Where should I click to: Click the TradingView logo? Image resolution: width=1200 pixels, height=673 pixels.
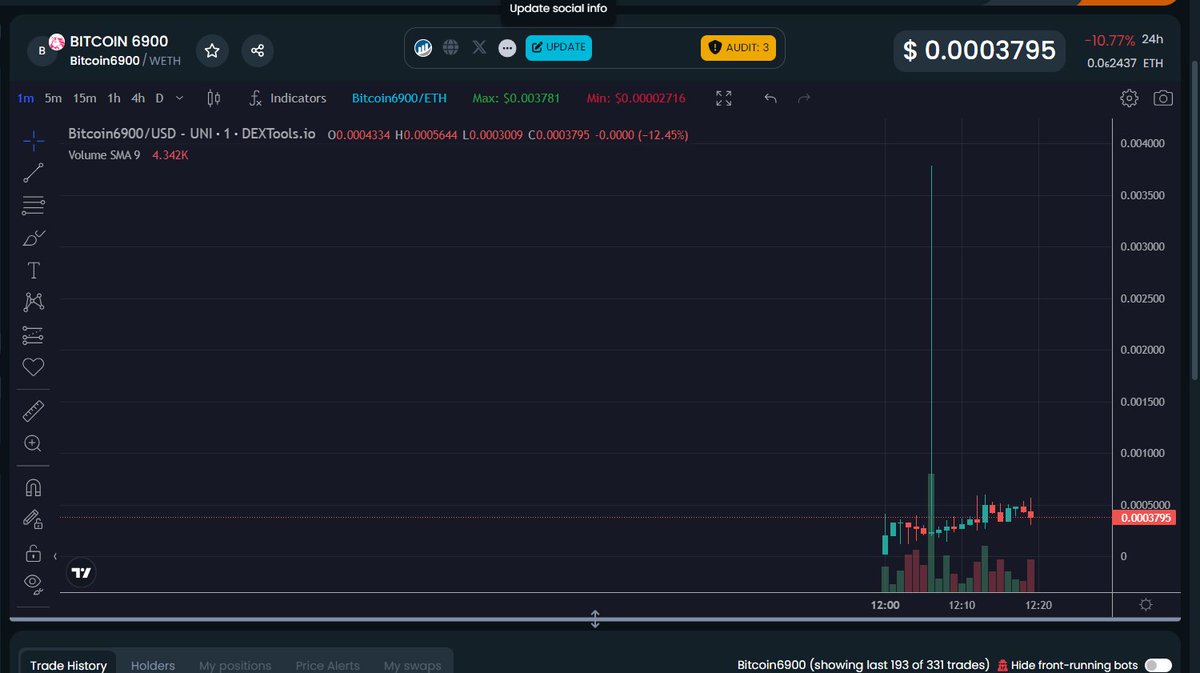click(82, 573)
